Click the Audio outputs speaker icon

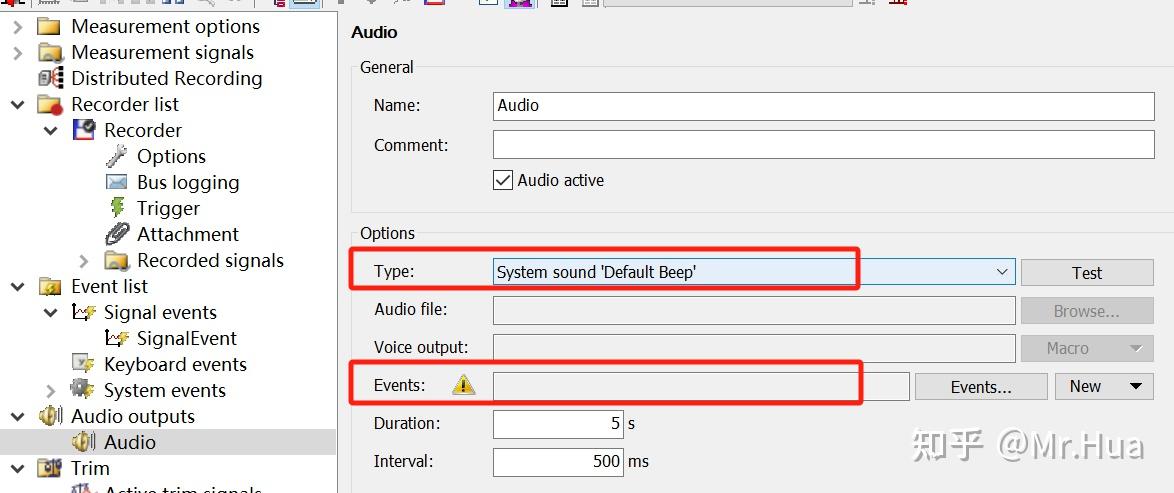click(x=51, y=416)
